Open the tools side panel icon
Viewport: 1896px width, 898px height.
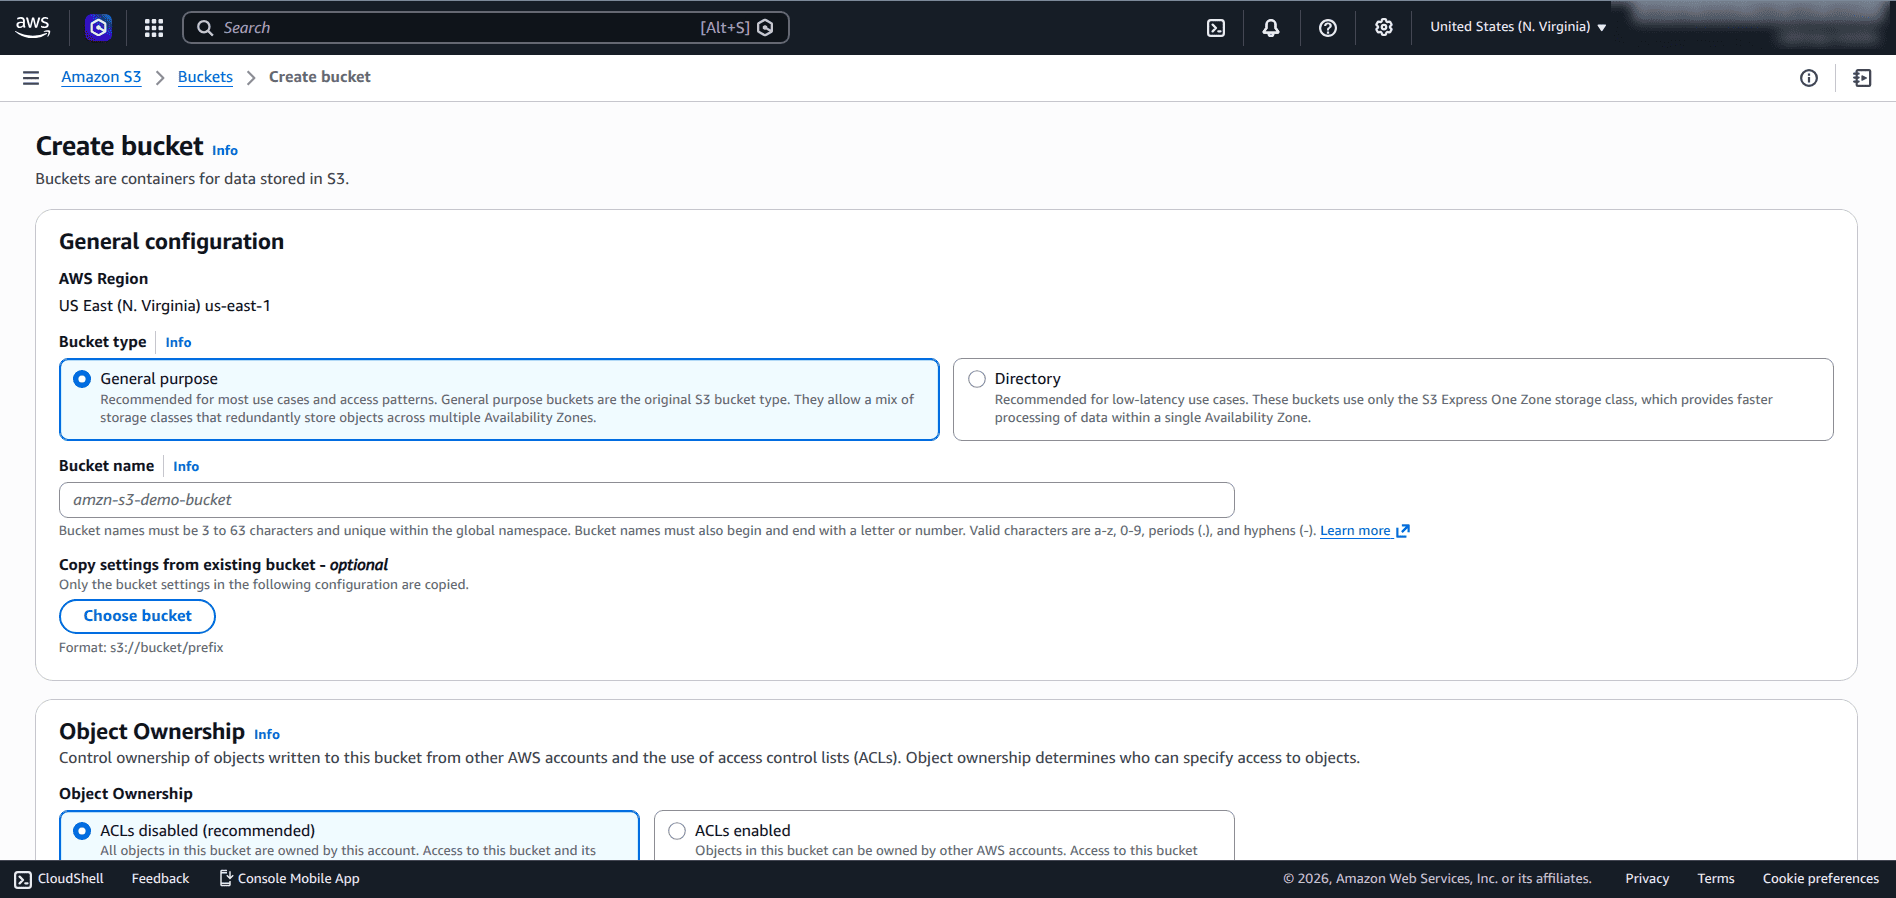click(1862, 78)
